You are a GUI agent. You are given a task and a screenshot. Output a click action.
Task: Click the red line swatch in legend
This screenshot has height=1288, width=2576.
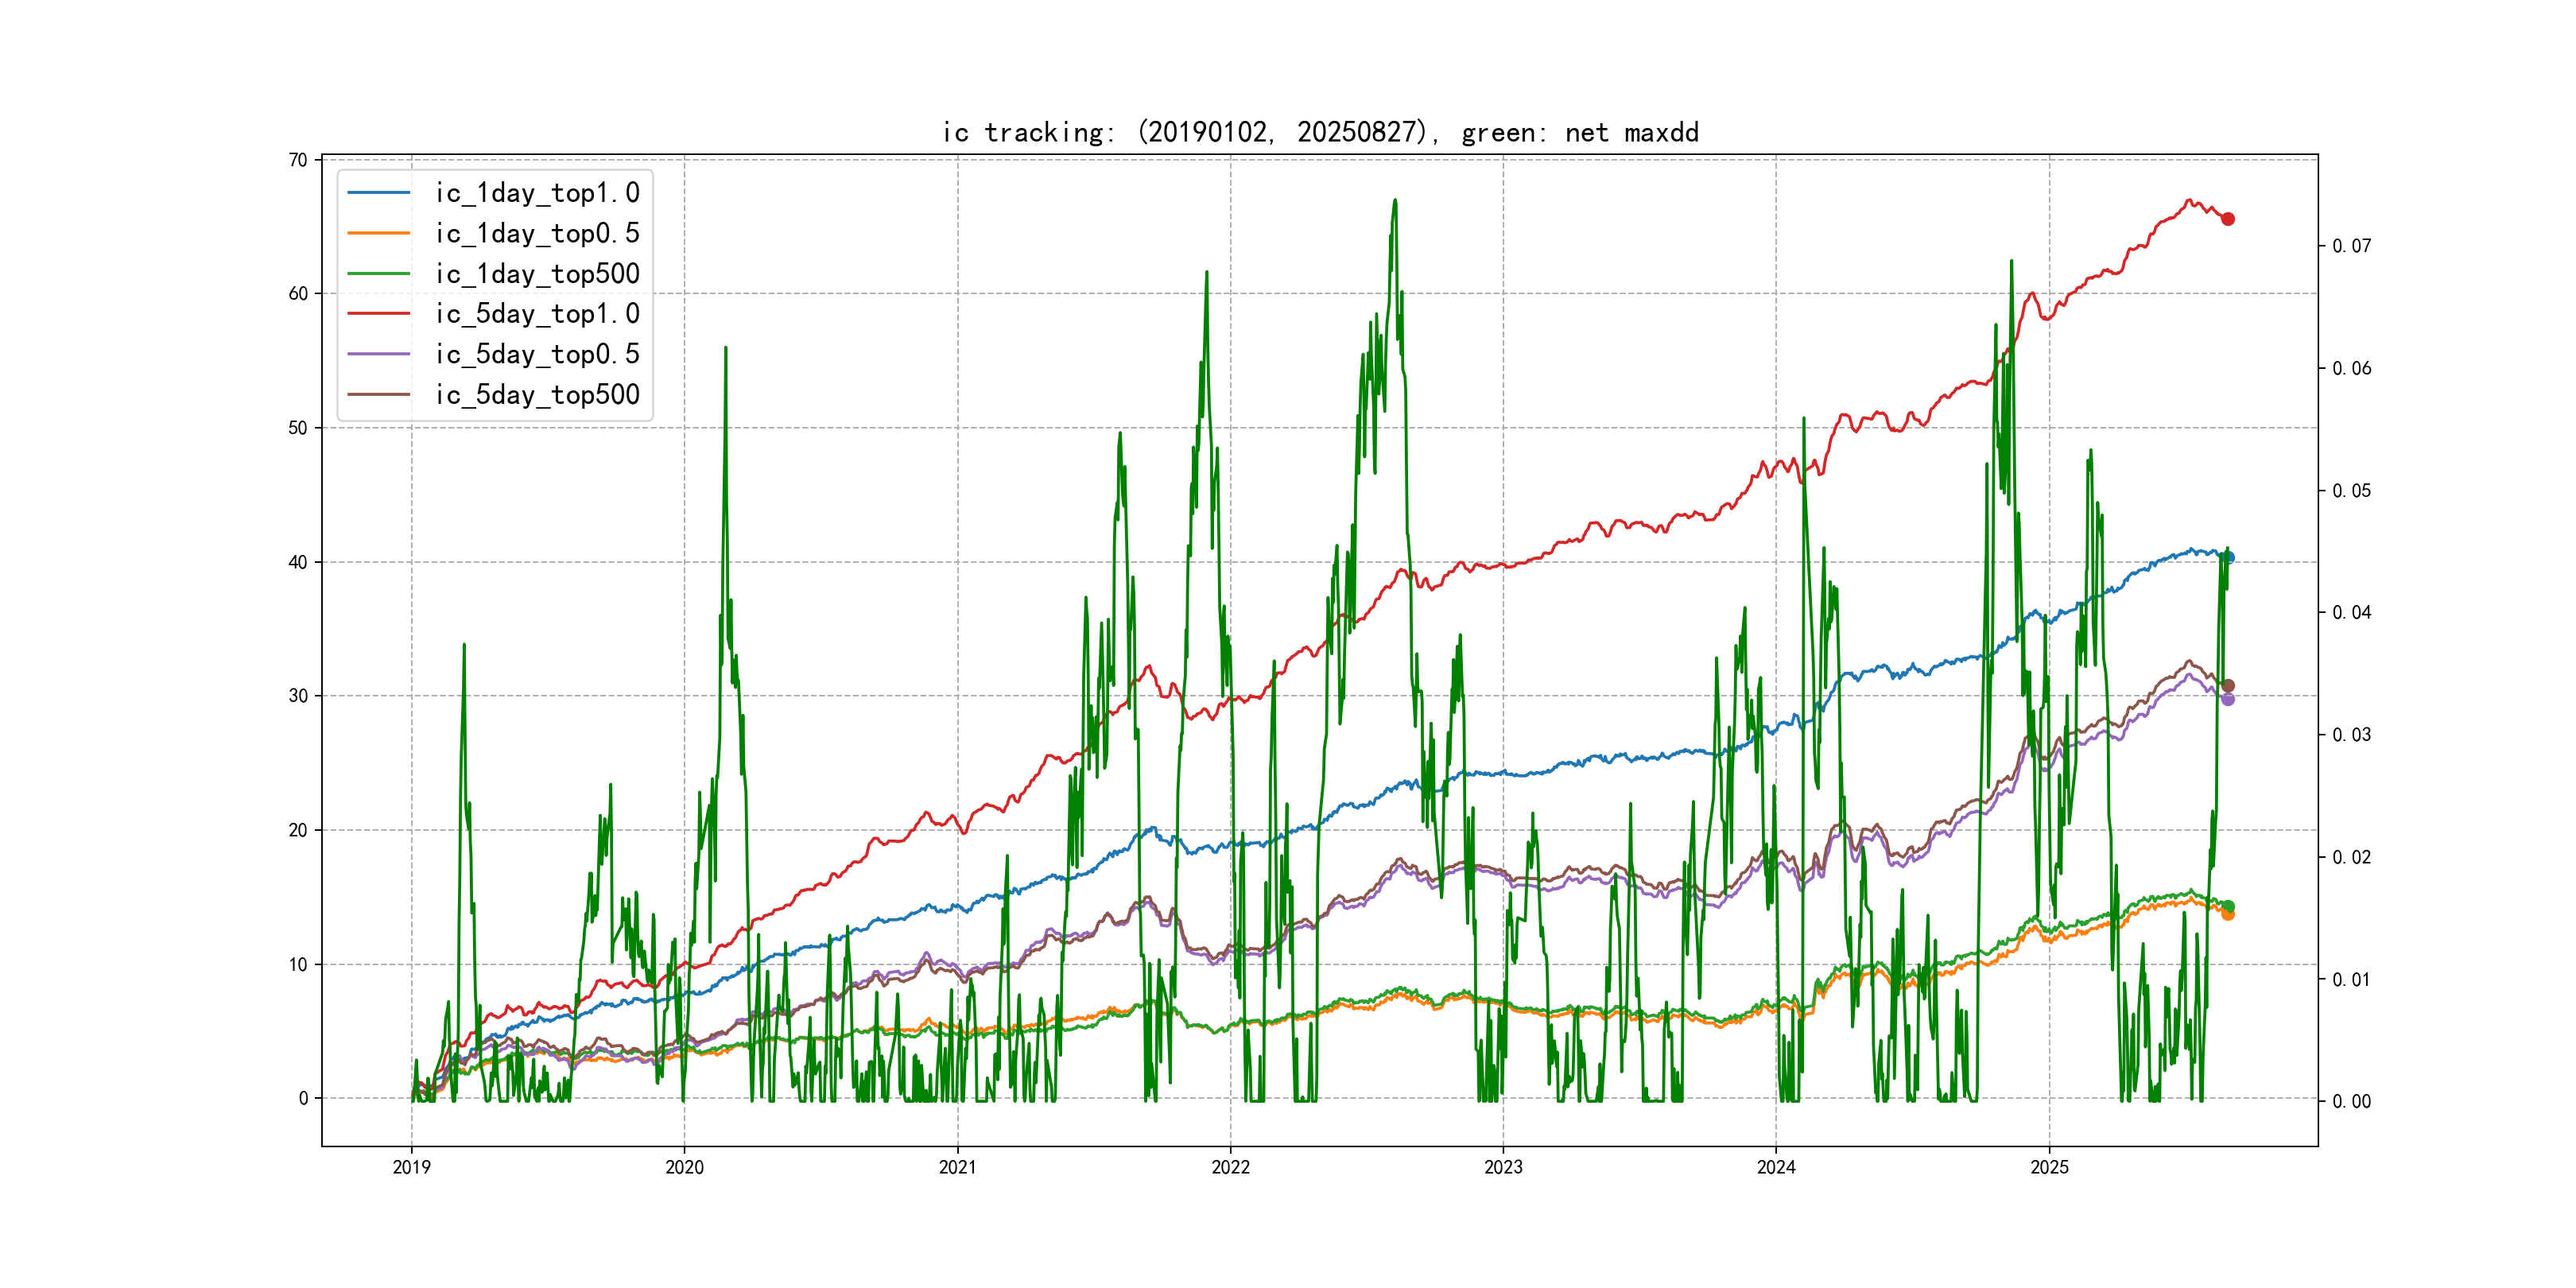[x=379, y=314]
